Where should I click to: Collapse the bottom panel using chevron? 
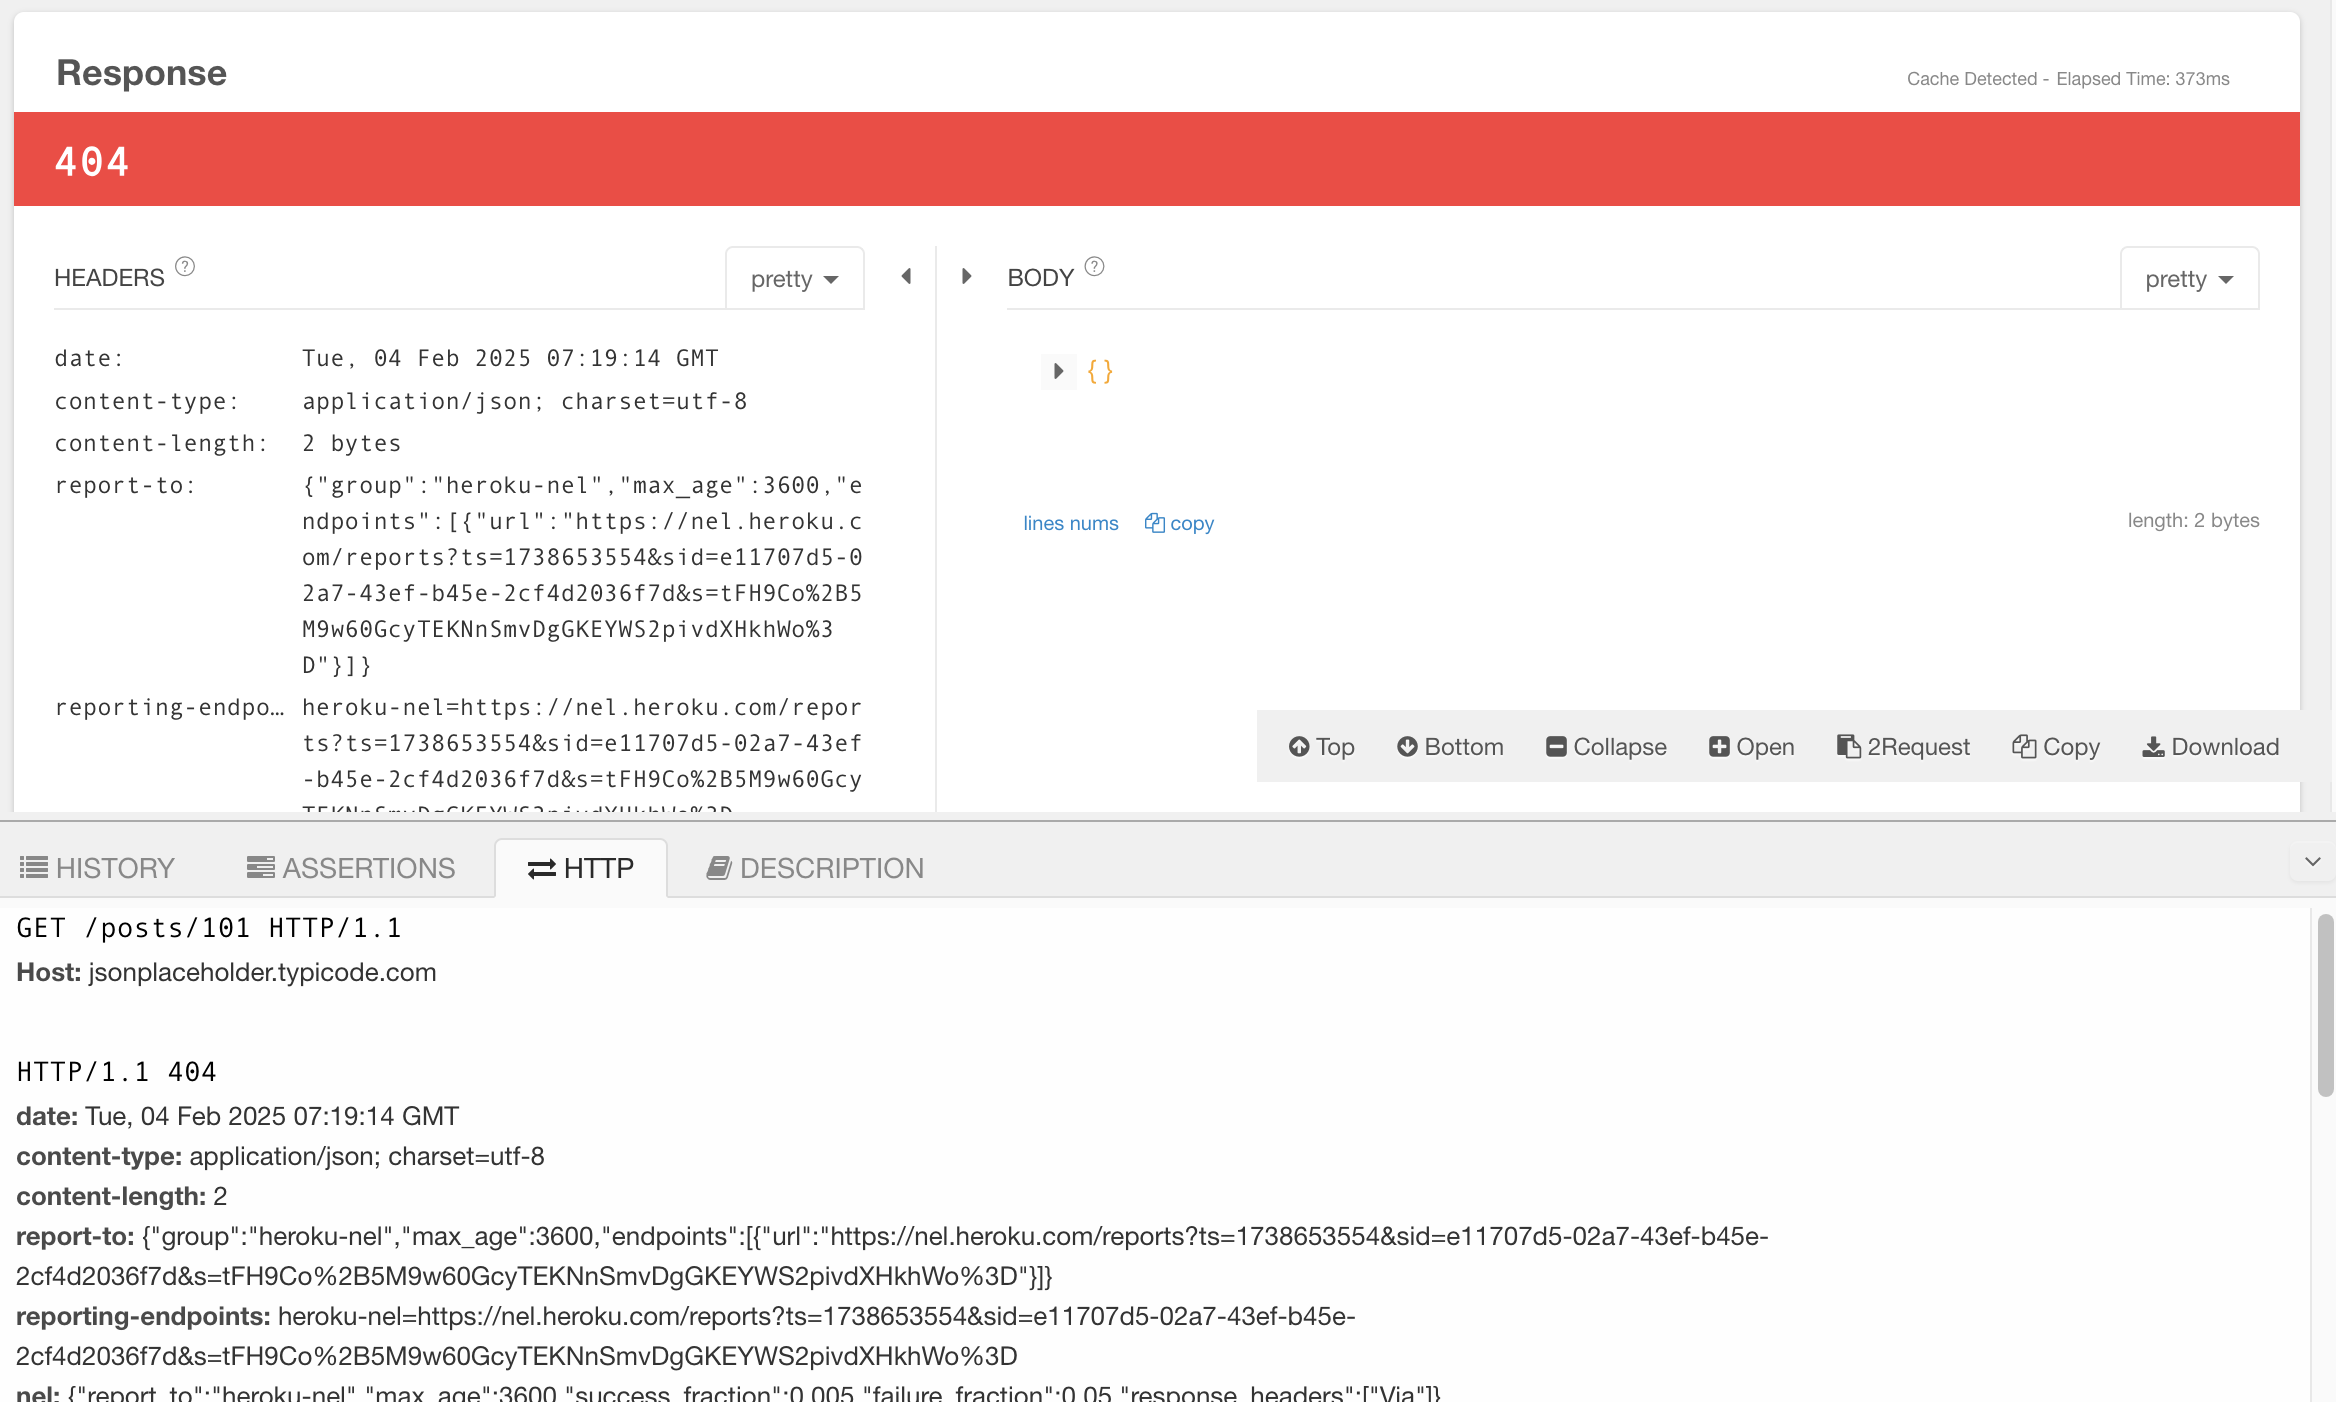pyautogui.click(x=2312, y=862)
